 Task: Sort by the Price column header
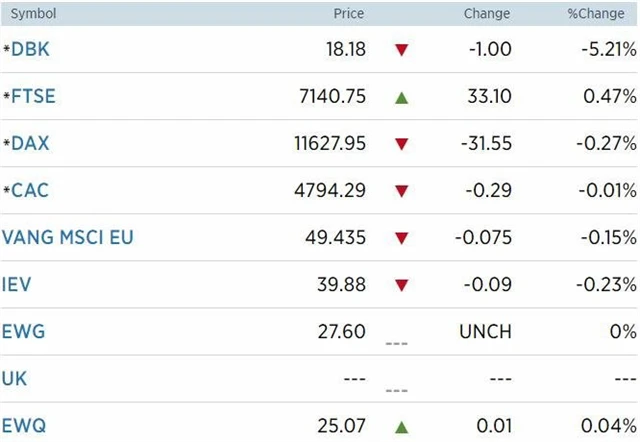(x=349, y=14)
